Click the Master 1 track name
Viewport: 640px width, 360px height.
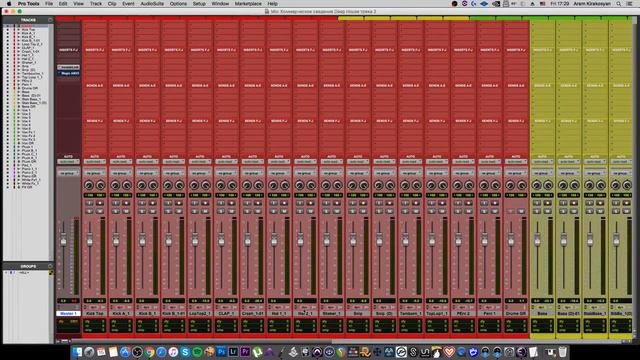click(68, 313)
